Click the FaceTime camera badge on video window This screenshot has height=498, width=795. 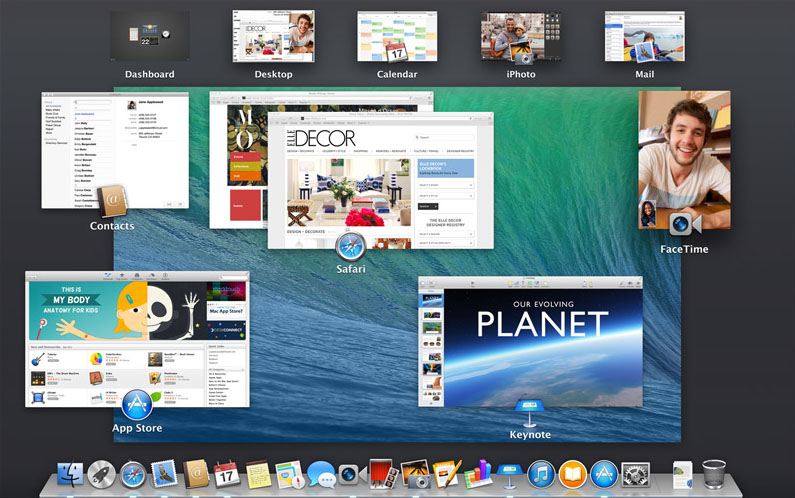click(685, 224)
